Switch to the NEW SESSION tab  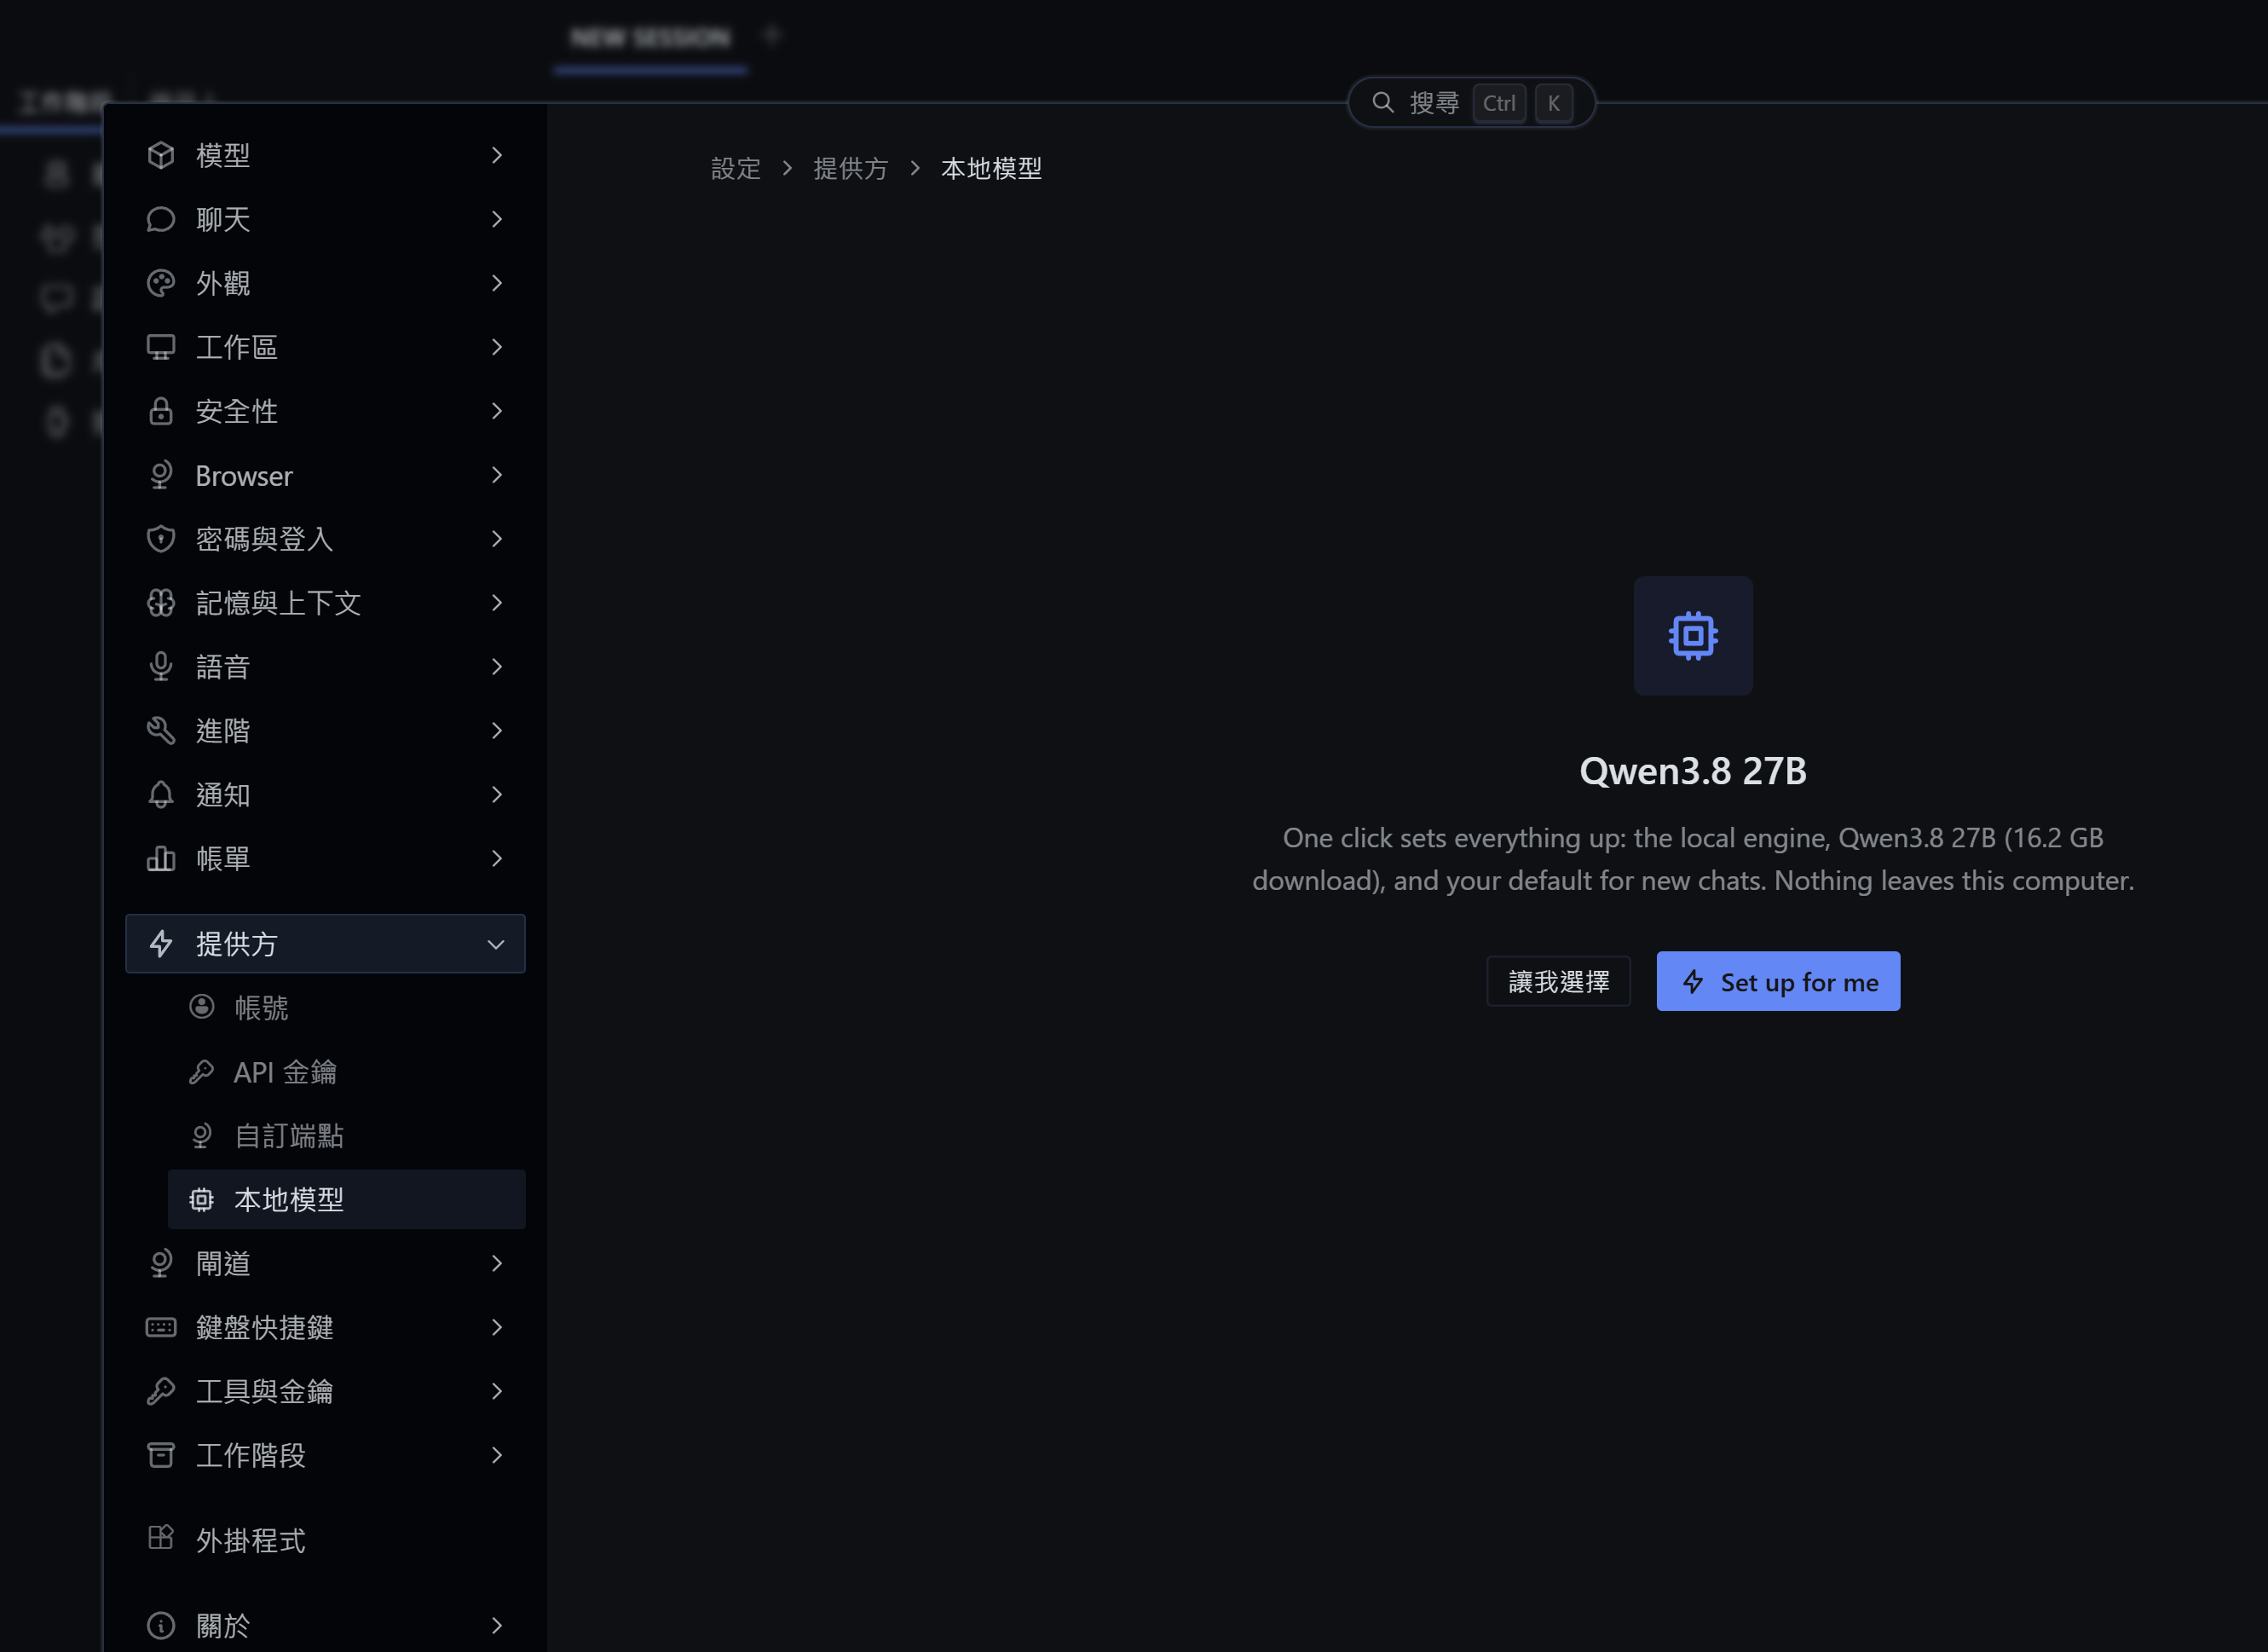click(650, 38)
